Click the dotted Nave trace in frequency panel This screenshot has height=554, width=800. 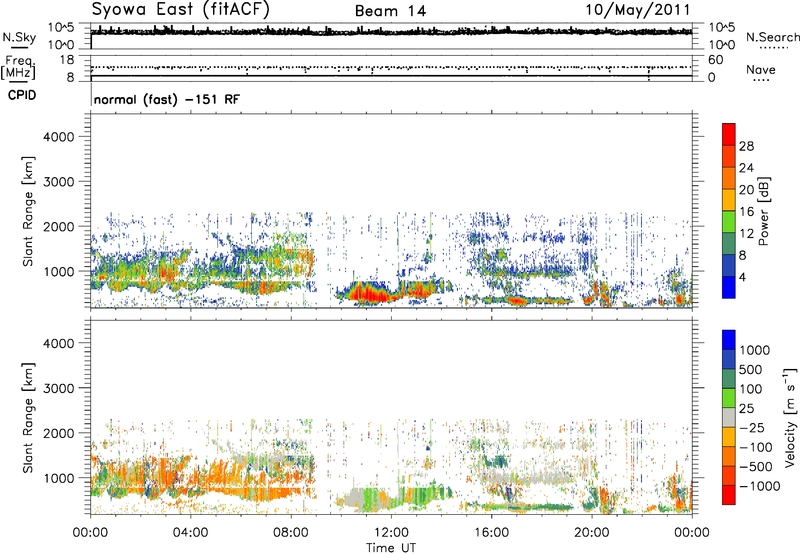(391, 67)
